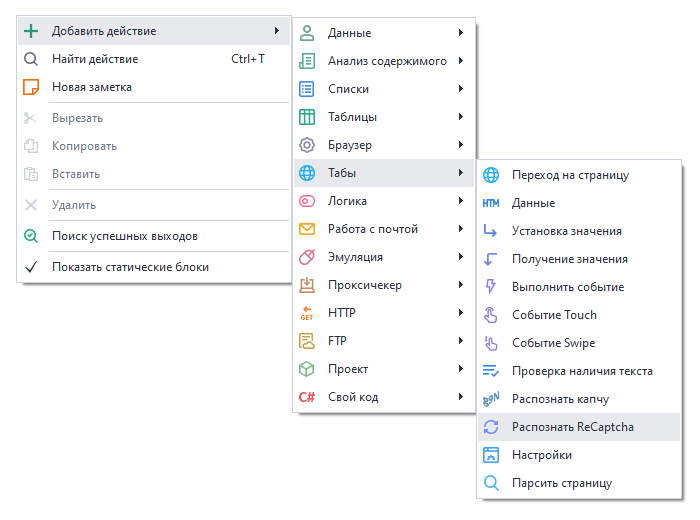700x520 pixels.
Task: Select Найти действие menu entry
Action: point(95,59)
